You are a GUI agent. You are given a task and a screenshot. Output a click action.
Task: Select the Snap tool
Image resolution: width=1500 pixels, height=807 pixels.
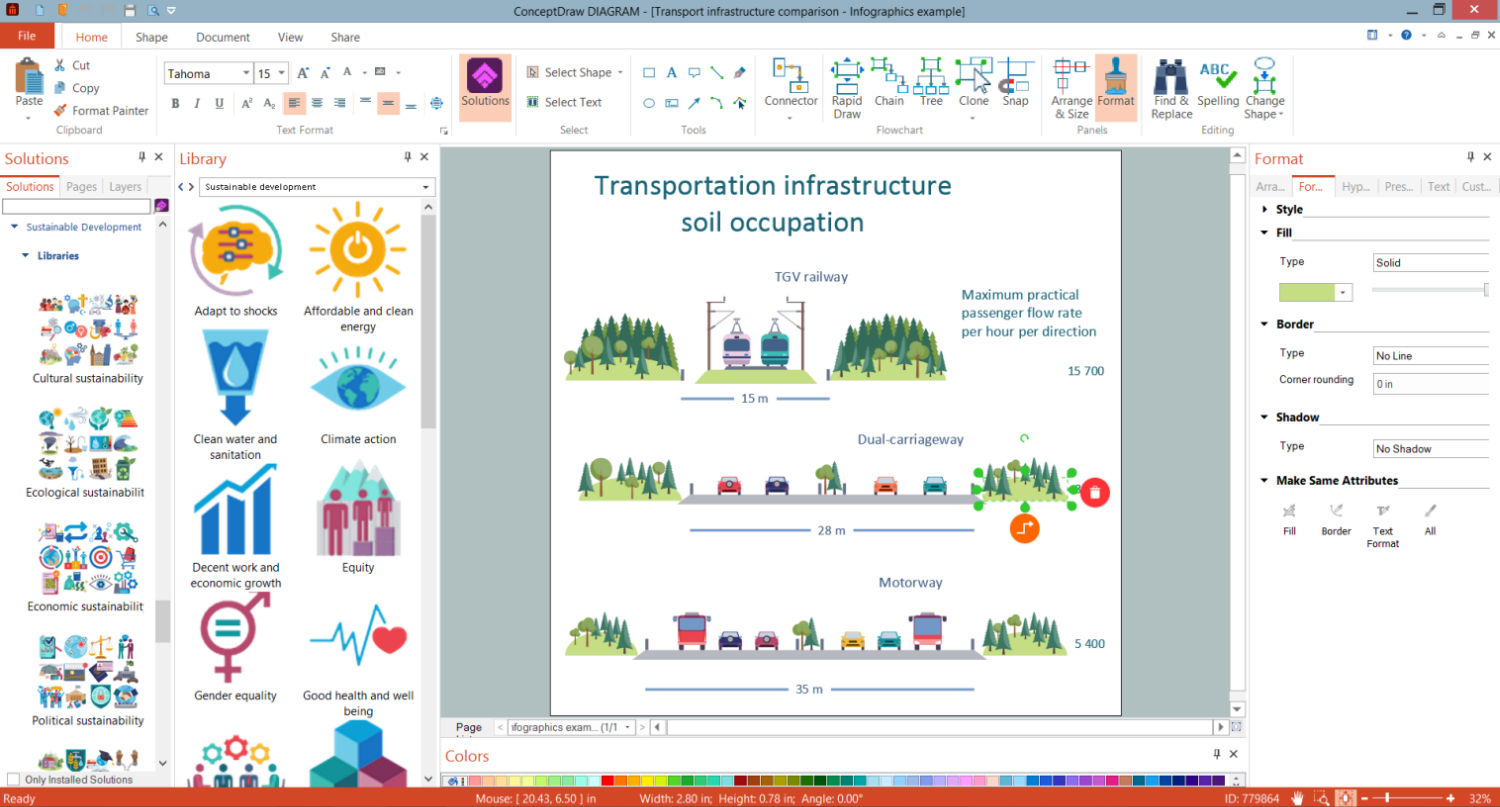click(x=1015, y=83)
